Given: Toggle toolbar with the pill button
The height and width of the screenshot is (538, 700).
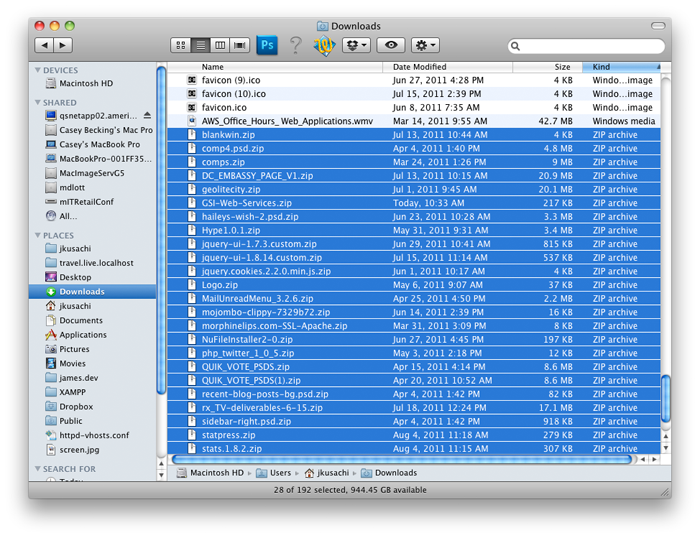Looking at the screenshot, I should pos(658,26).
